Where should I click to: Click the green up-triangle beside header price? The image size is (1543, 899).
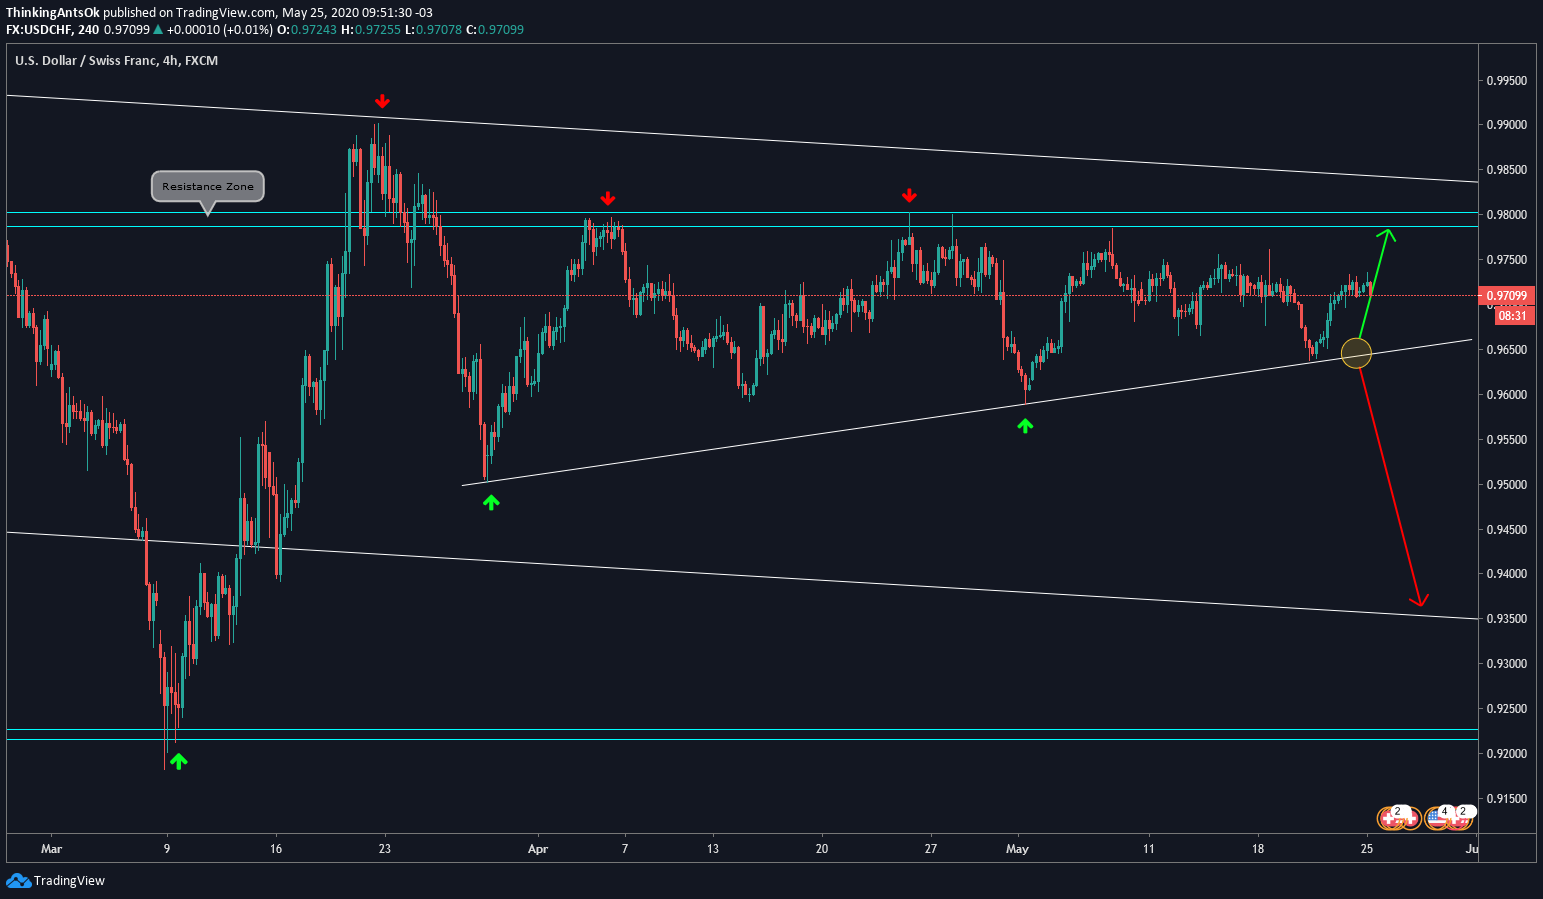coord(158,30)
